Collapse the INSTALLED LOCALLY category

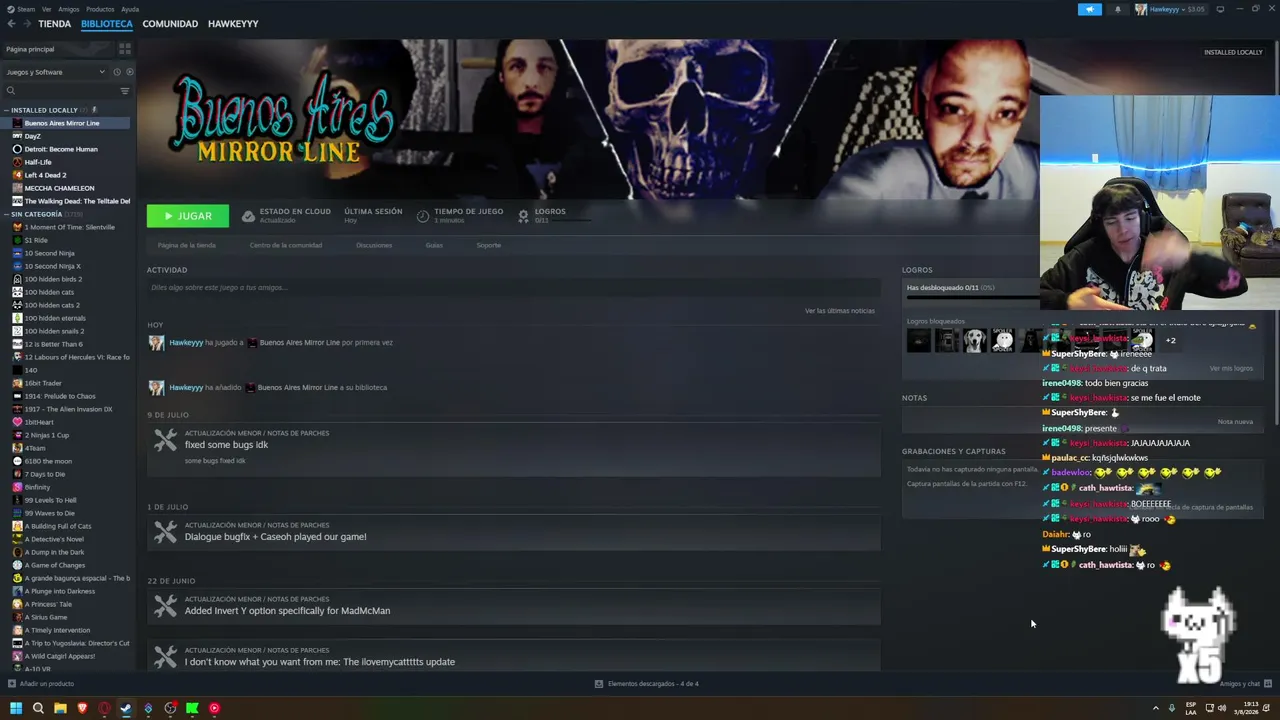click(x=6, y=110)
